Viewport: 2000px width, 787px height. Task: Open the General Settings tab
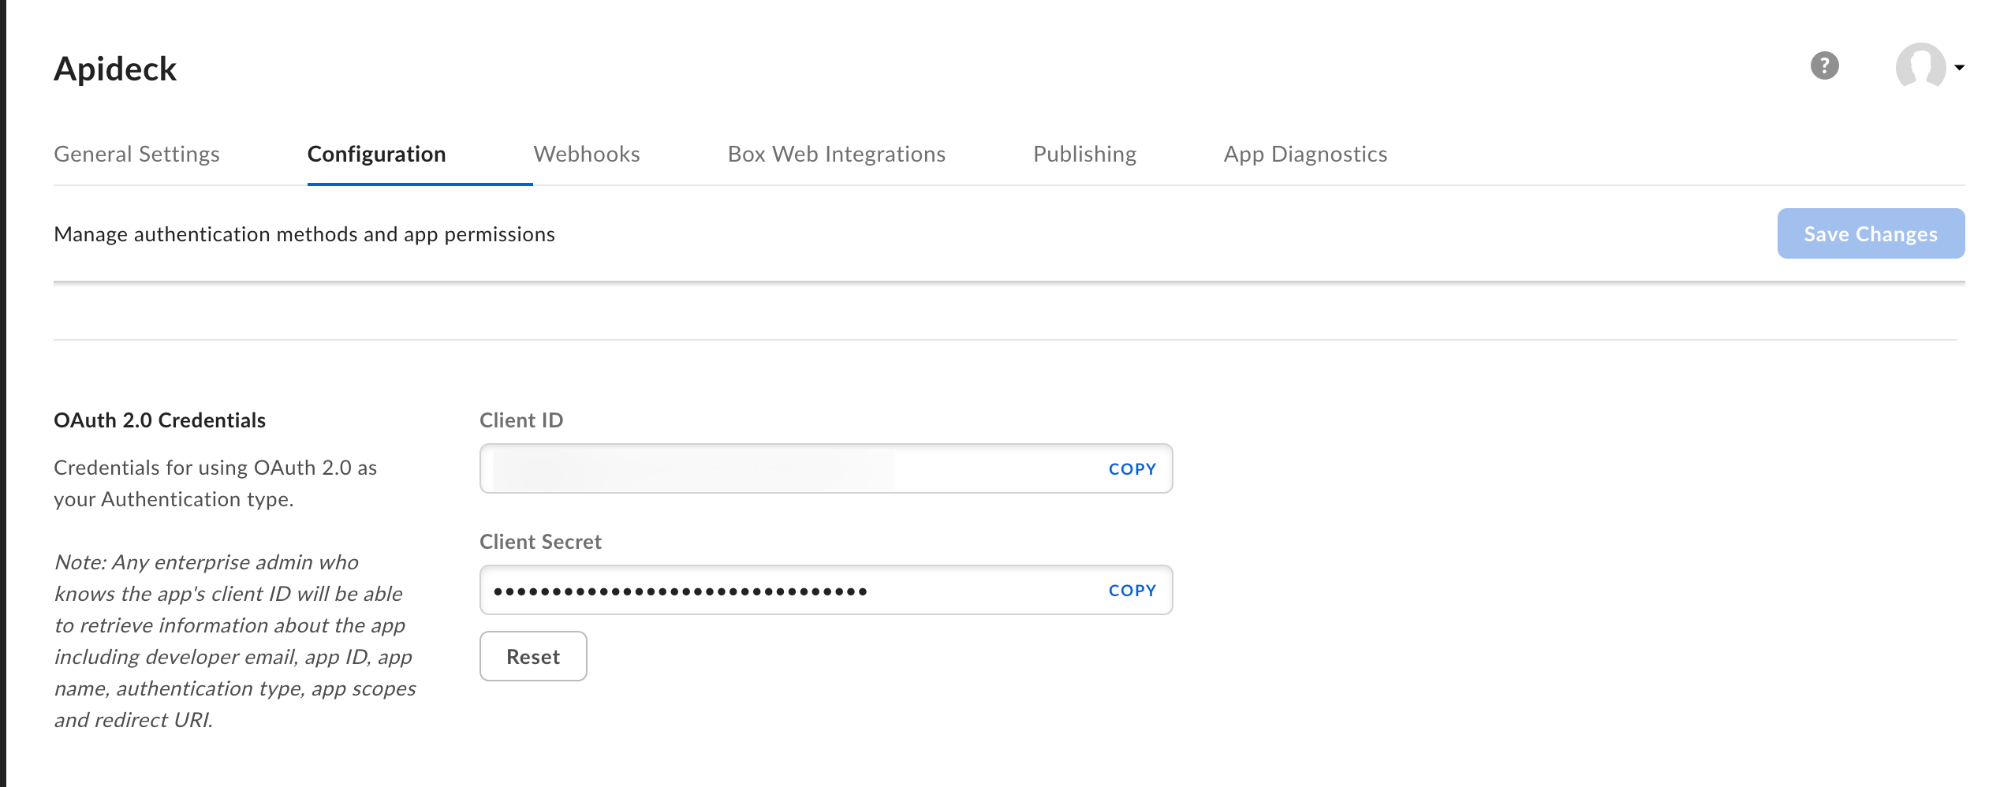(137, 154)
